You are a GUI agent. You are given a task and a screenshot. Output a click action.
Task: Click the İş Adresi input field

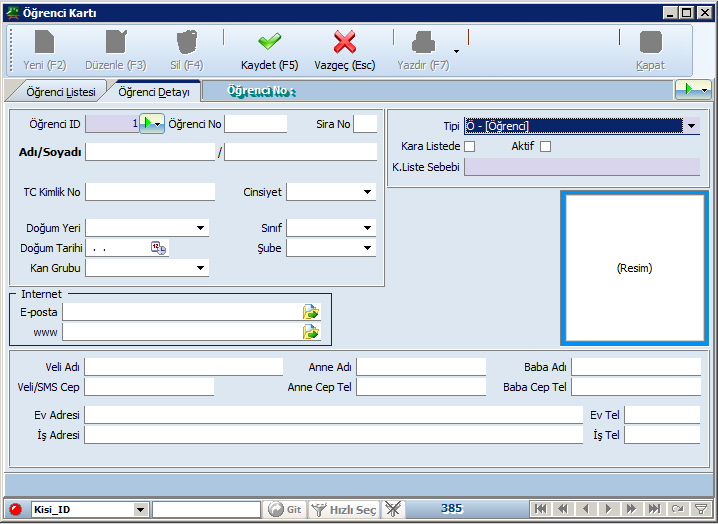click(333, 435)
